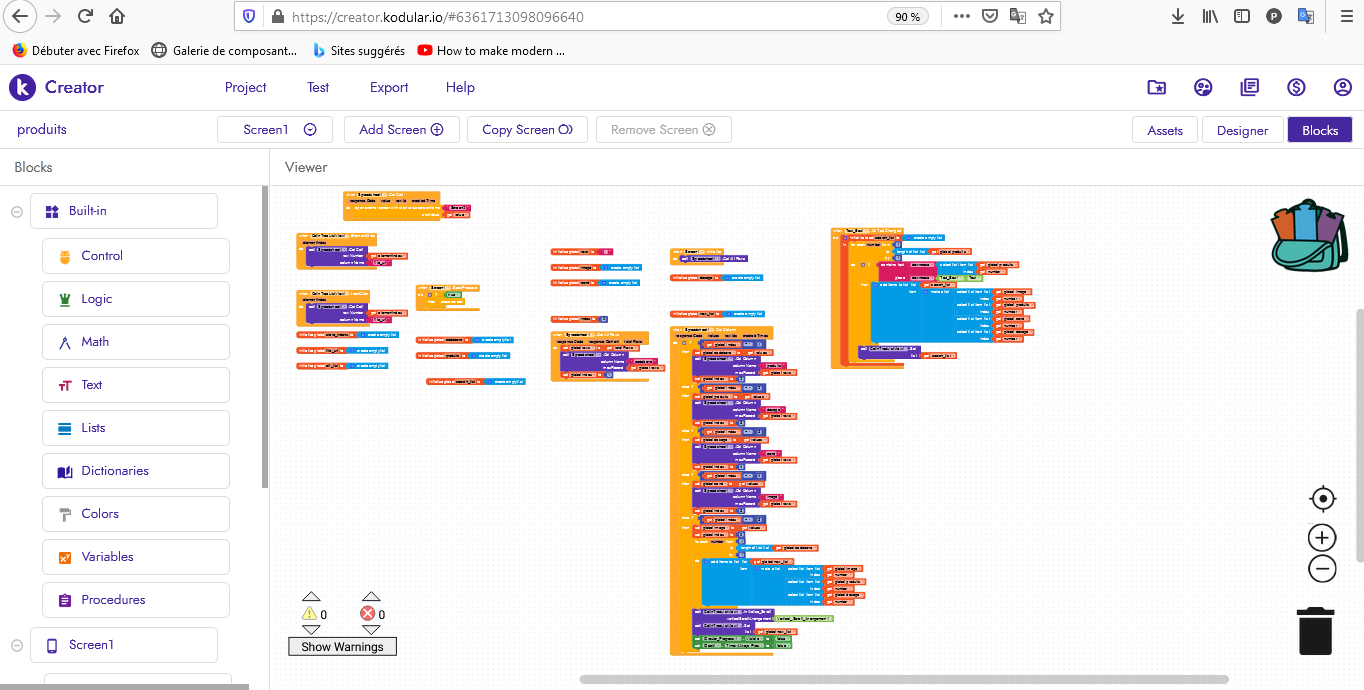Viewport: 1364px width, 690px height.
Task: Bookmark this page with the star icon
Action: pos(1046,16)
